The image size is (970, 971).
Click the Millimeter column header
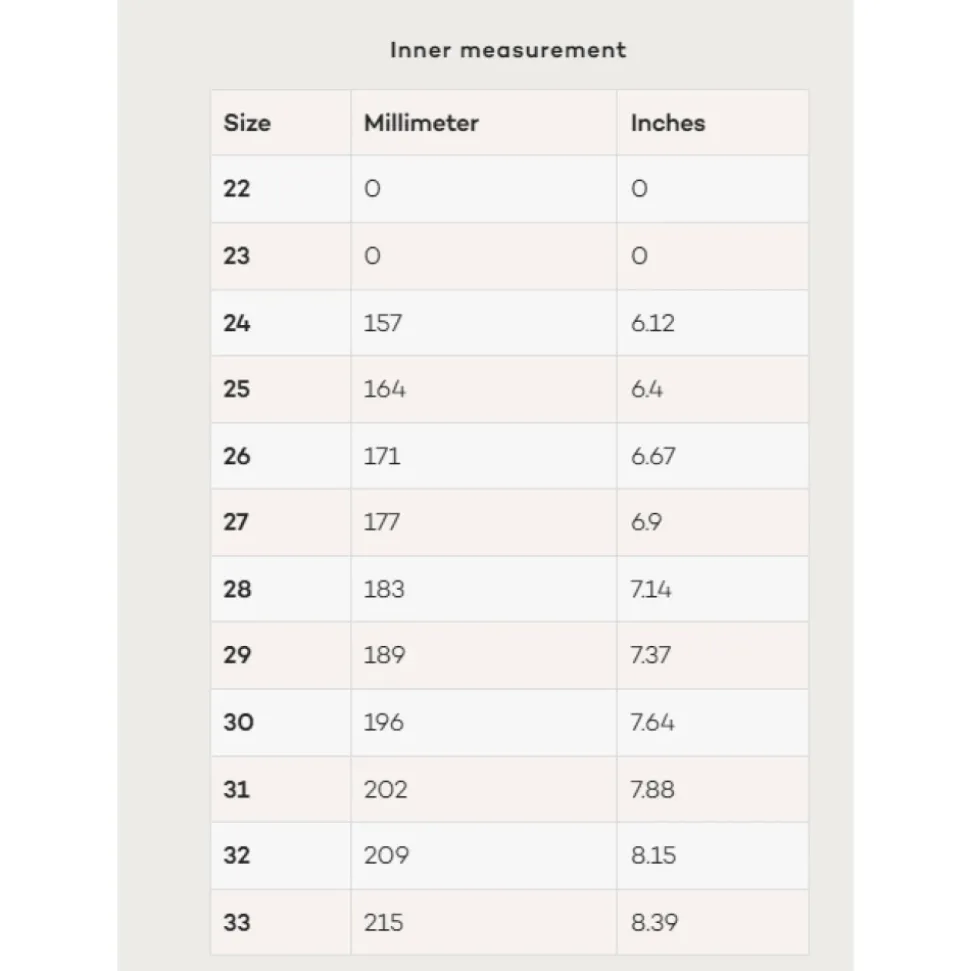[421, 123]
